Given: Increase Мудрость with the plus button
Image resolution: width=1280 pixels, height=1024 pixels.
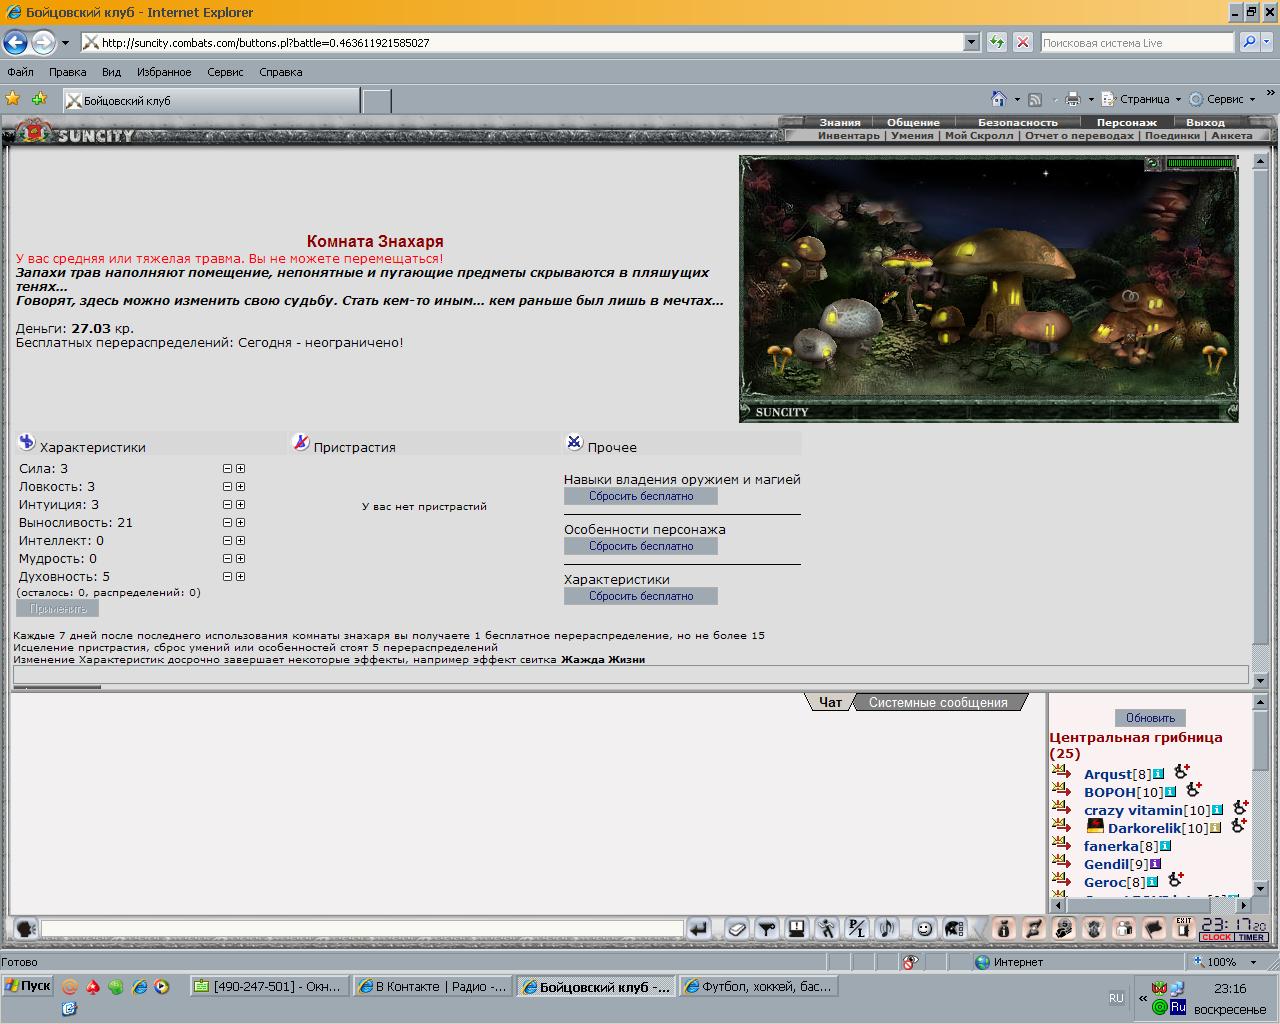Looking at the screenshot, I should tap(240, 558).
